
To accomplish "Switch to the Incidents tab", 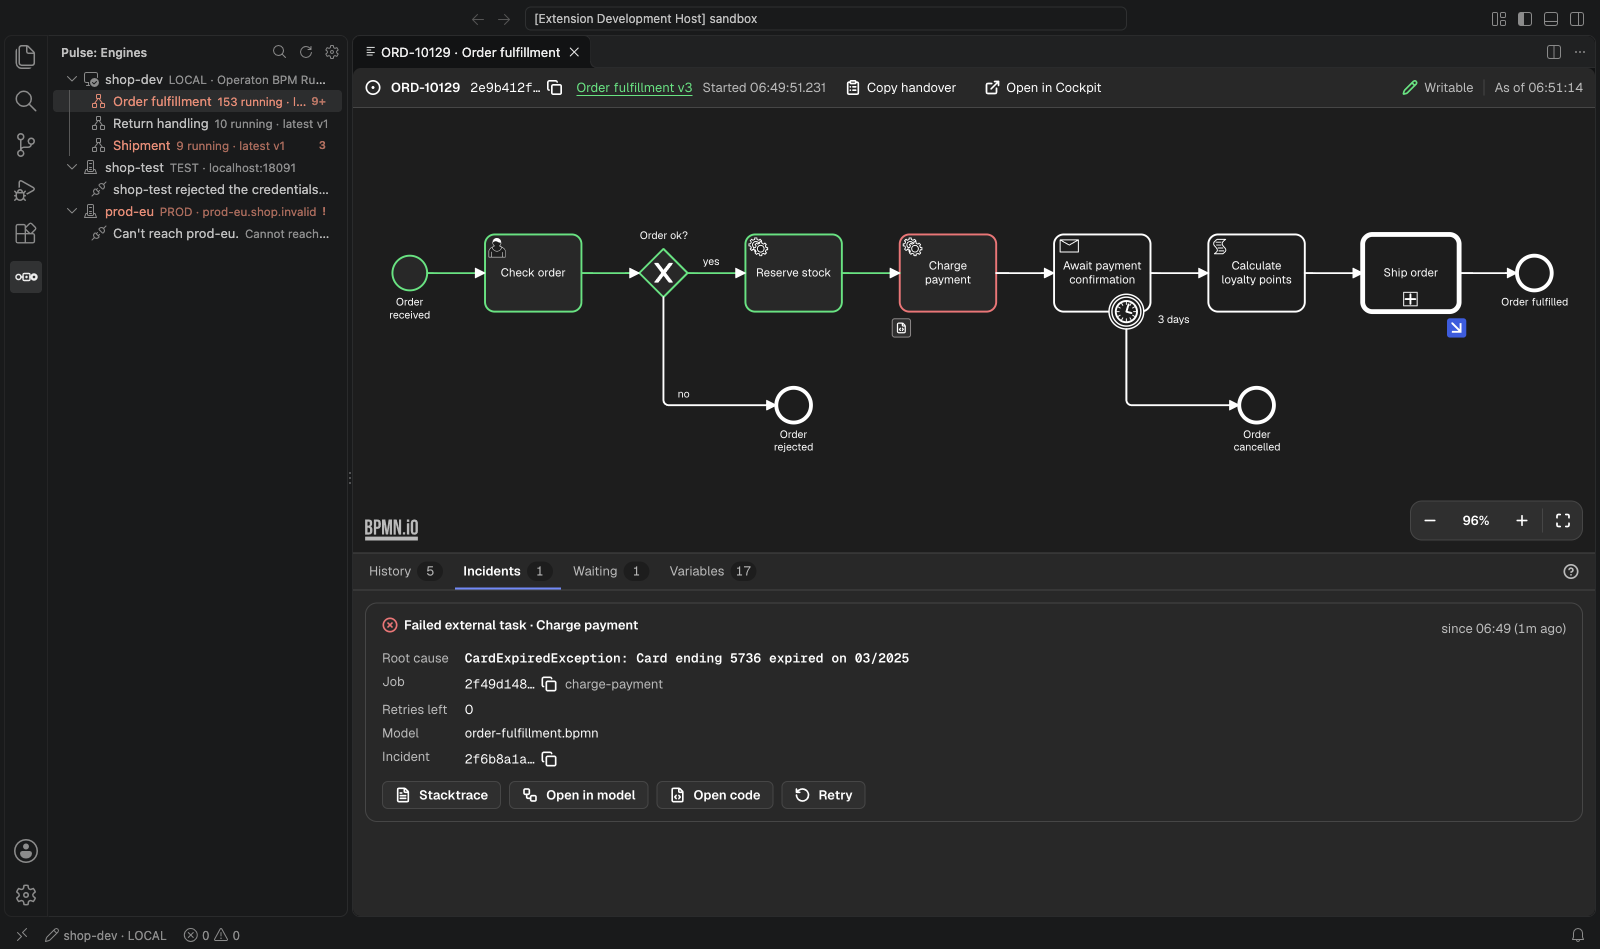I will click(x=507, y=572).
